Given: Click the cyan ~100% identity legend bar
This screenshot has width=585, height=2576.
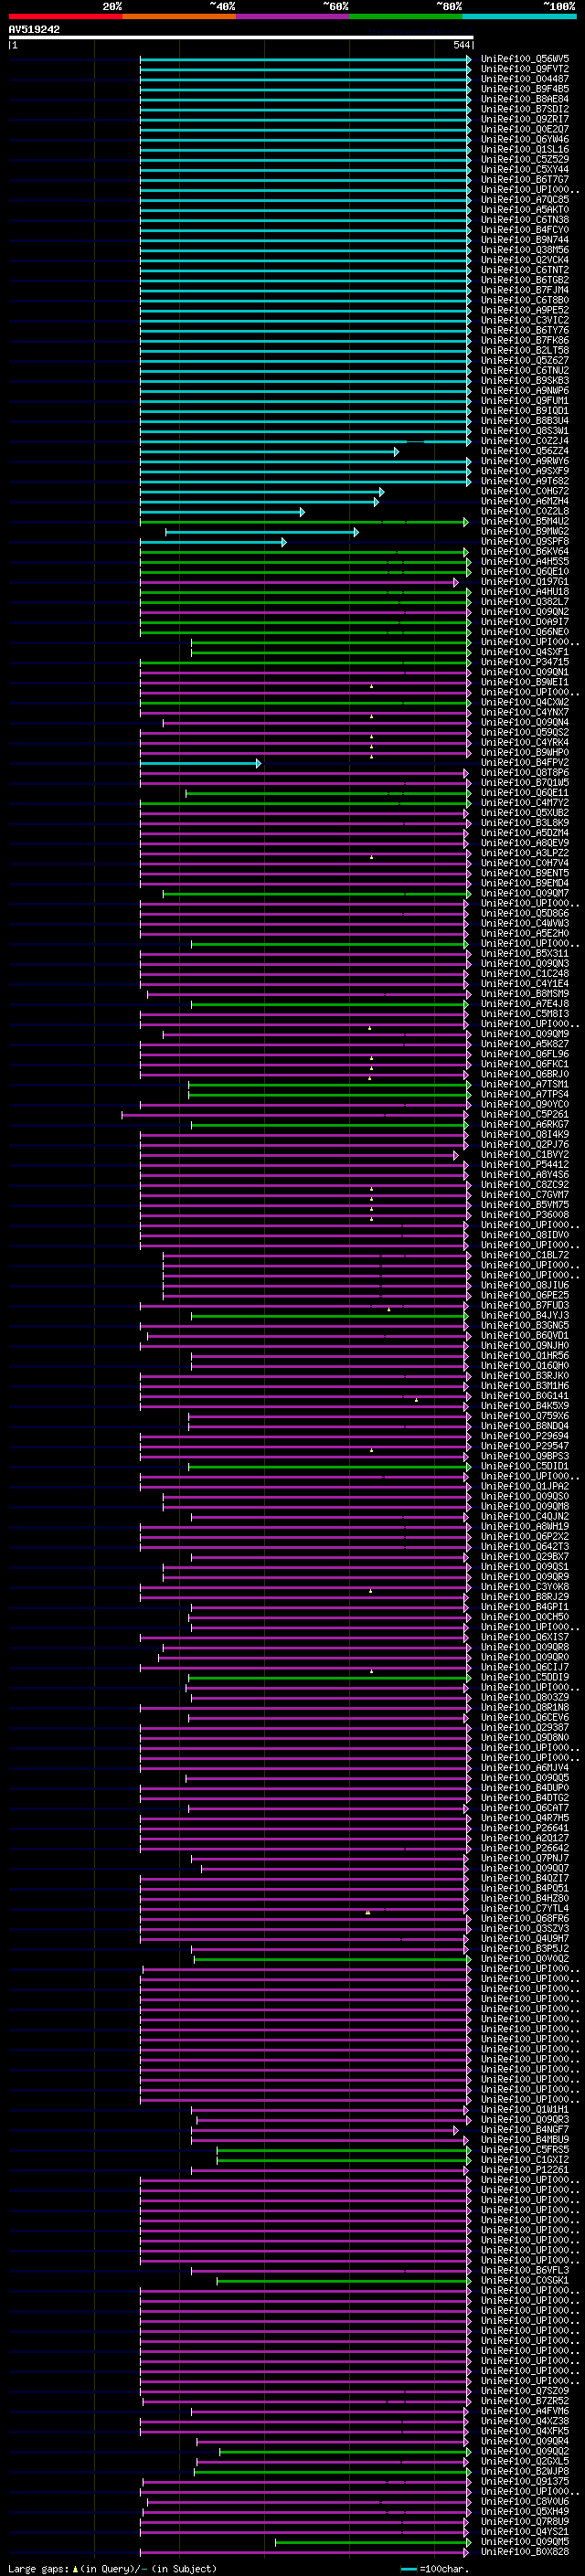Looking at the screenshot, I should click(x=519, y=16).
